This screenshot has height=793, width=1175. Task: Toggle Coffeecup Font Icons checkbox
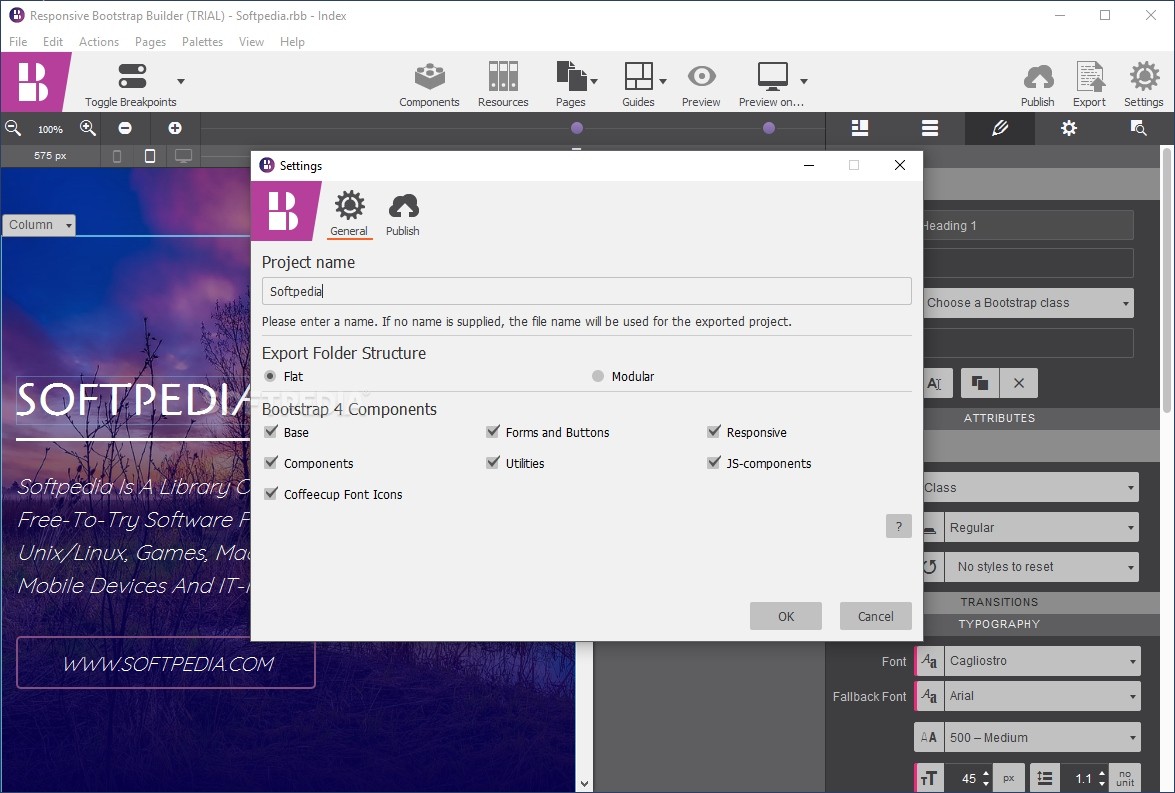[271, 493]
